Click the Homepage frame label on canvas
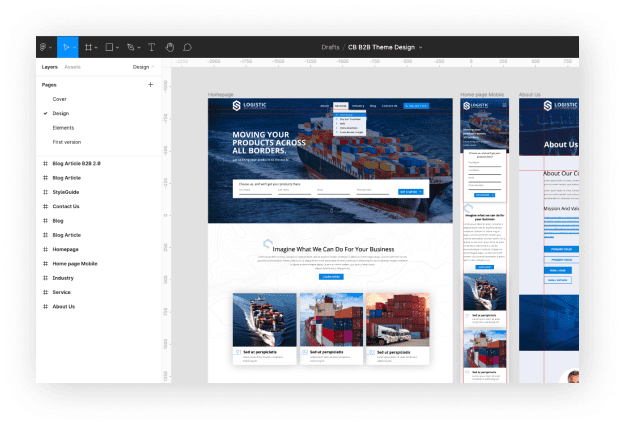Viewport: 623px width, 427px height. (x=221, y=95)
